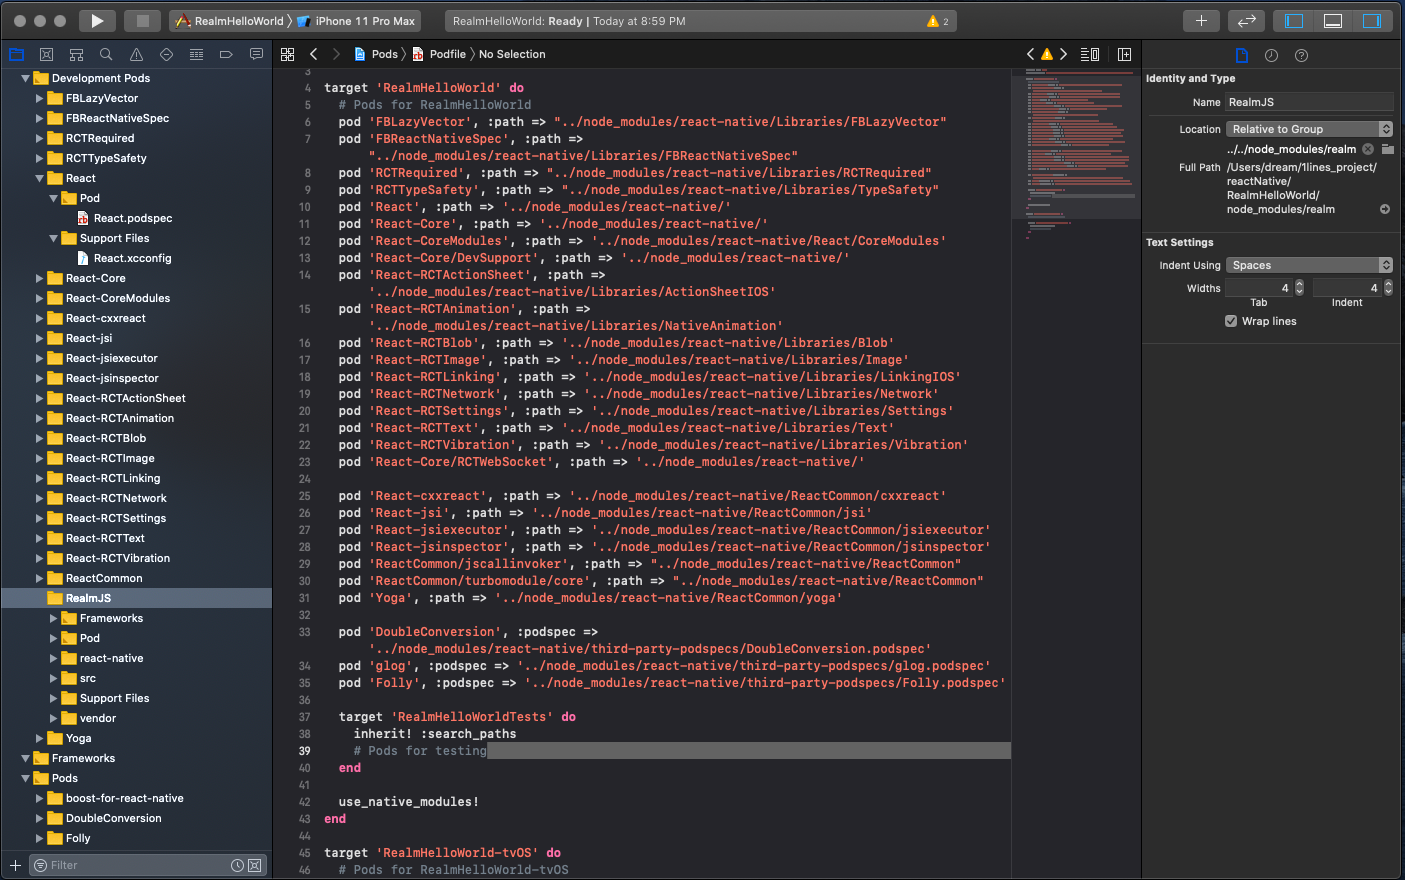Toggle source-control status filter

254,865
